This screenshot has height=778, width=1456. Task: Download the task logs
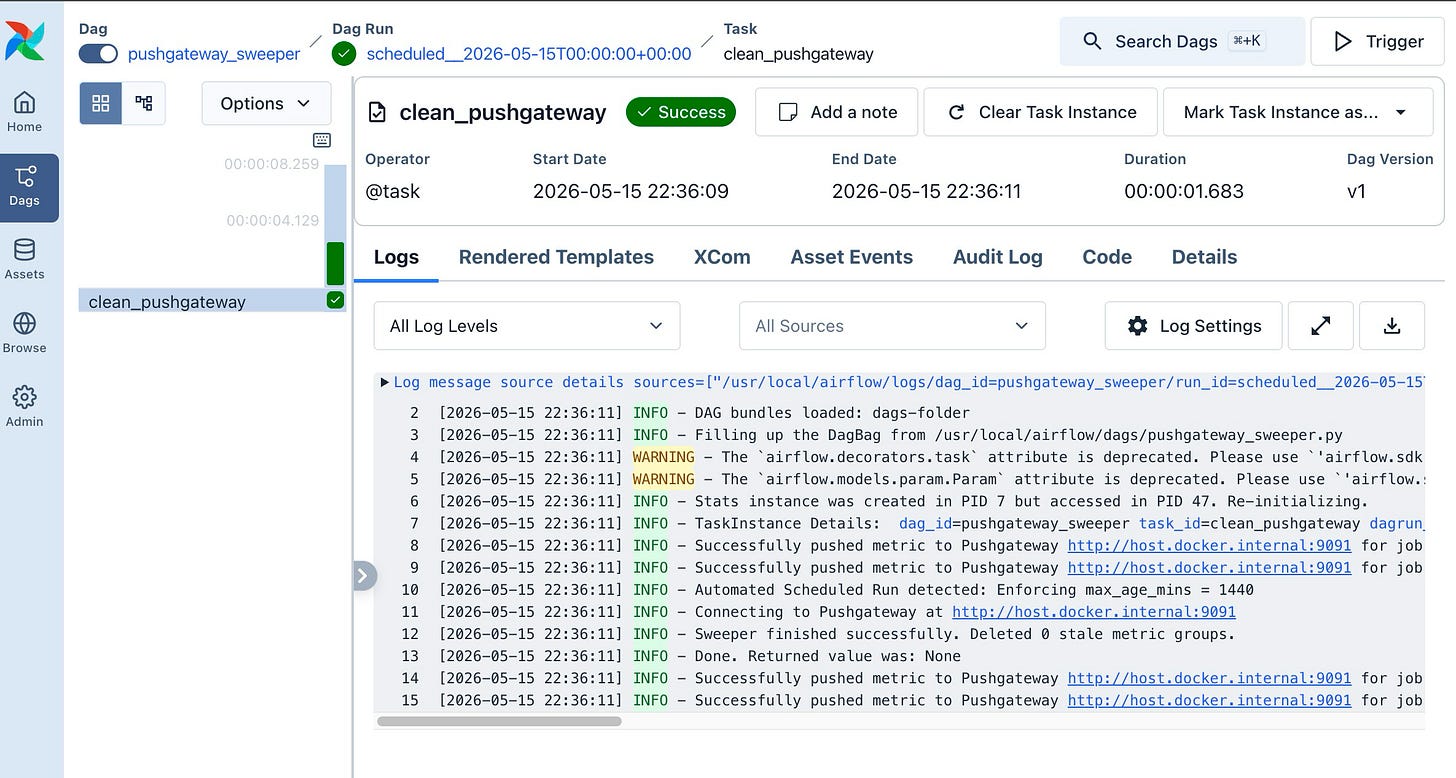click(x=1392, y=326)
